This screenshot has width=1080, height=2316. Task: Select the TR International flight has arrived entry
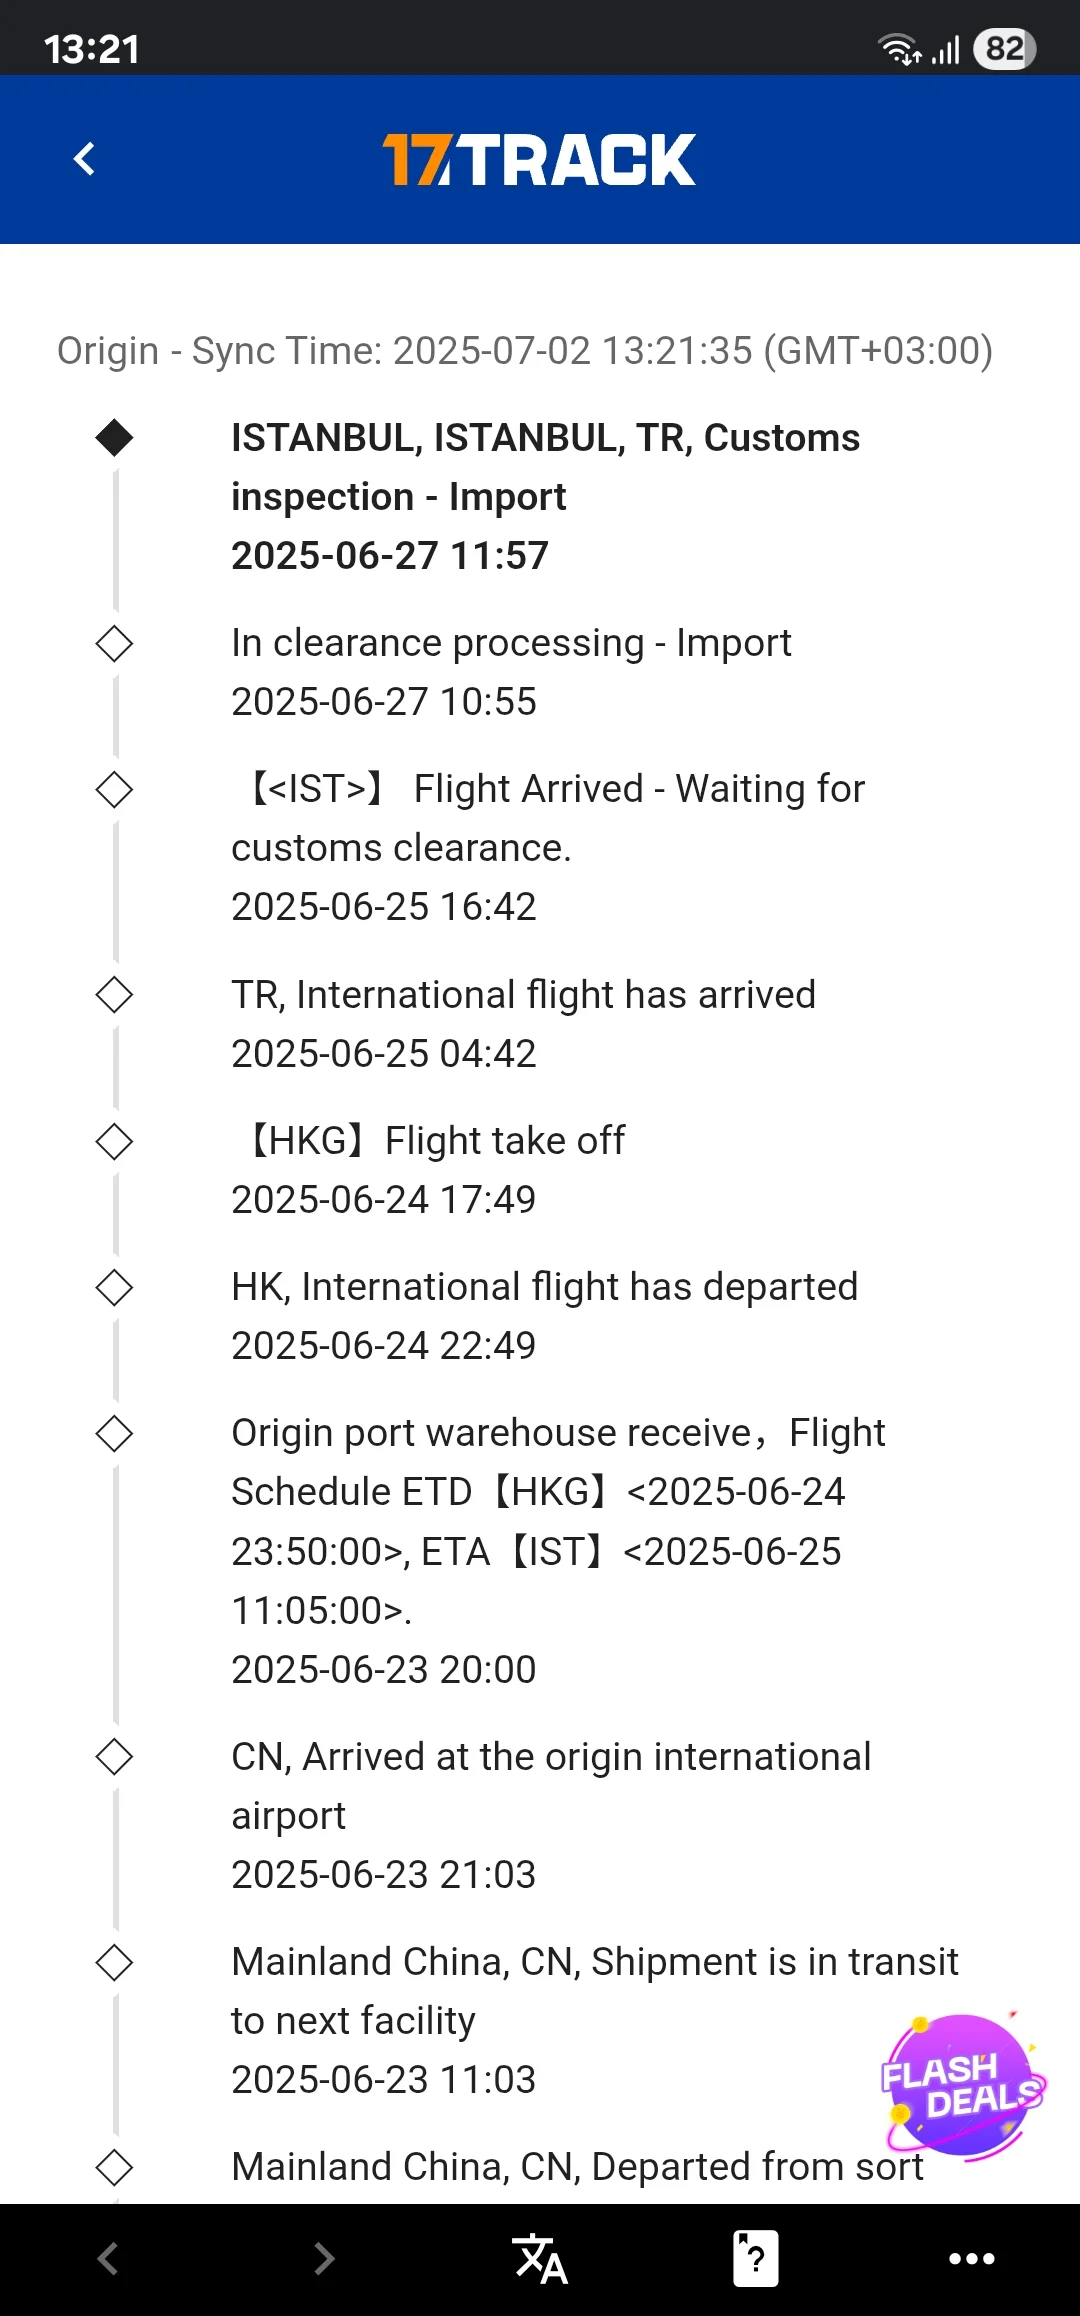pyautogui.click(x=523, y=1023)
